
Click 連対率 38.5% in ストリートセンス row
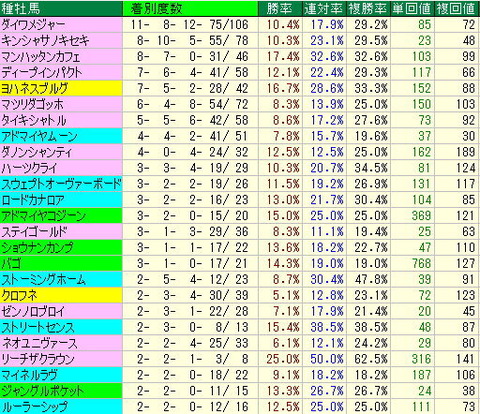click(x=327, y=327)
